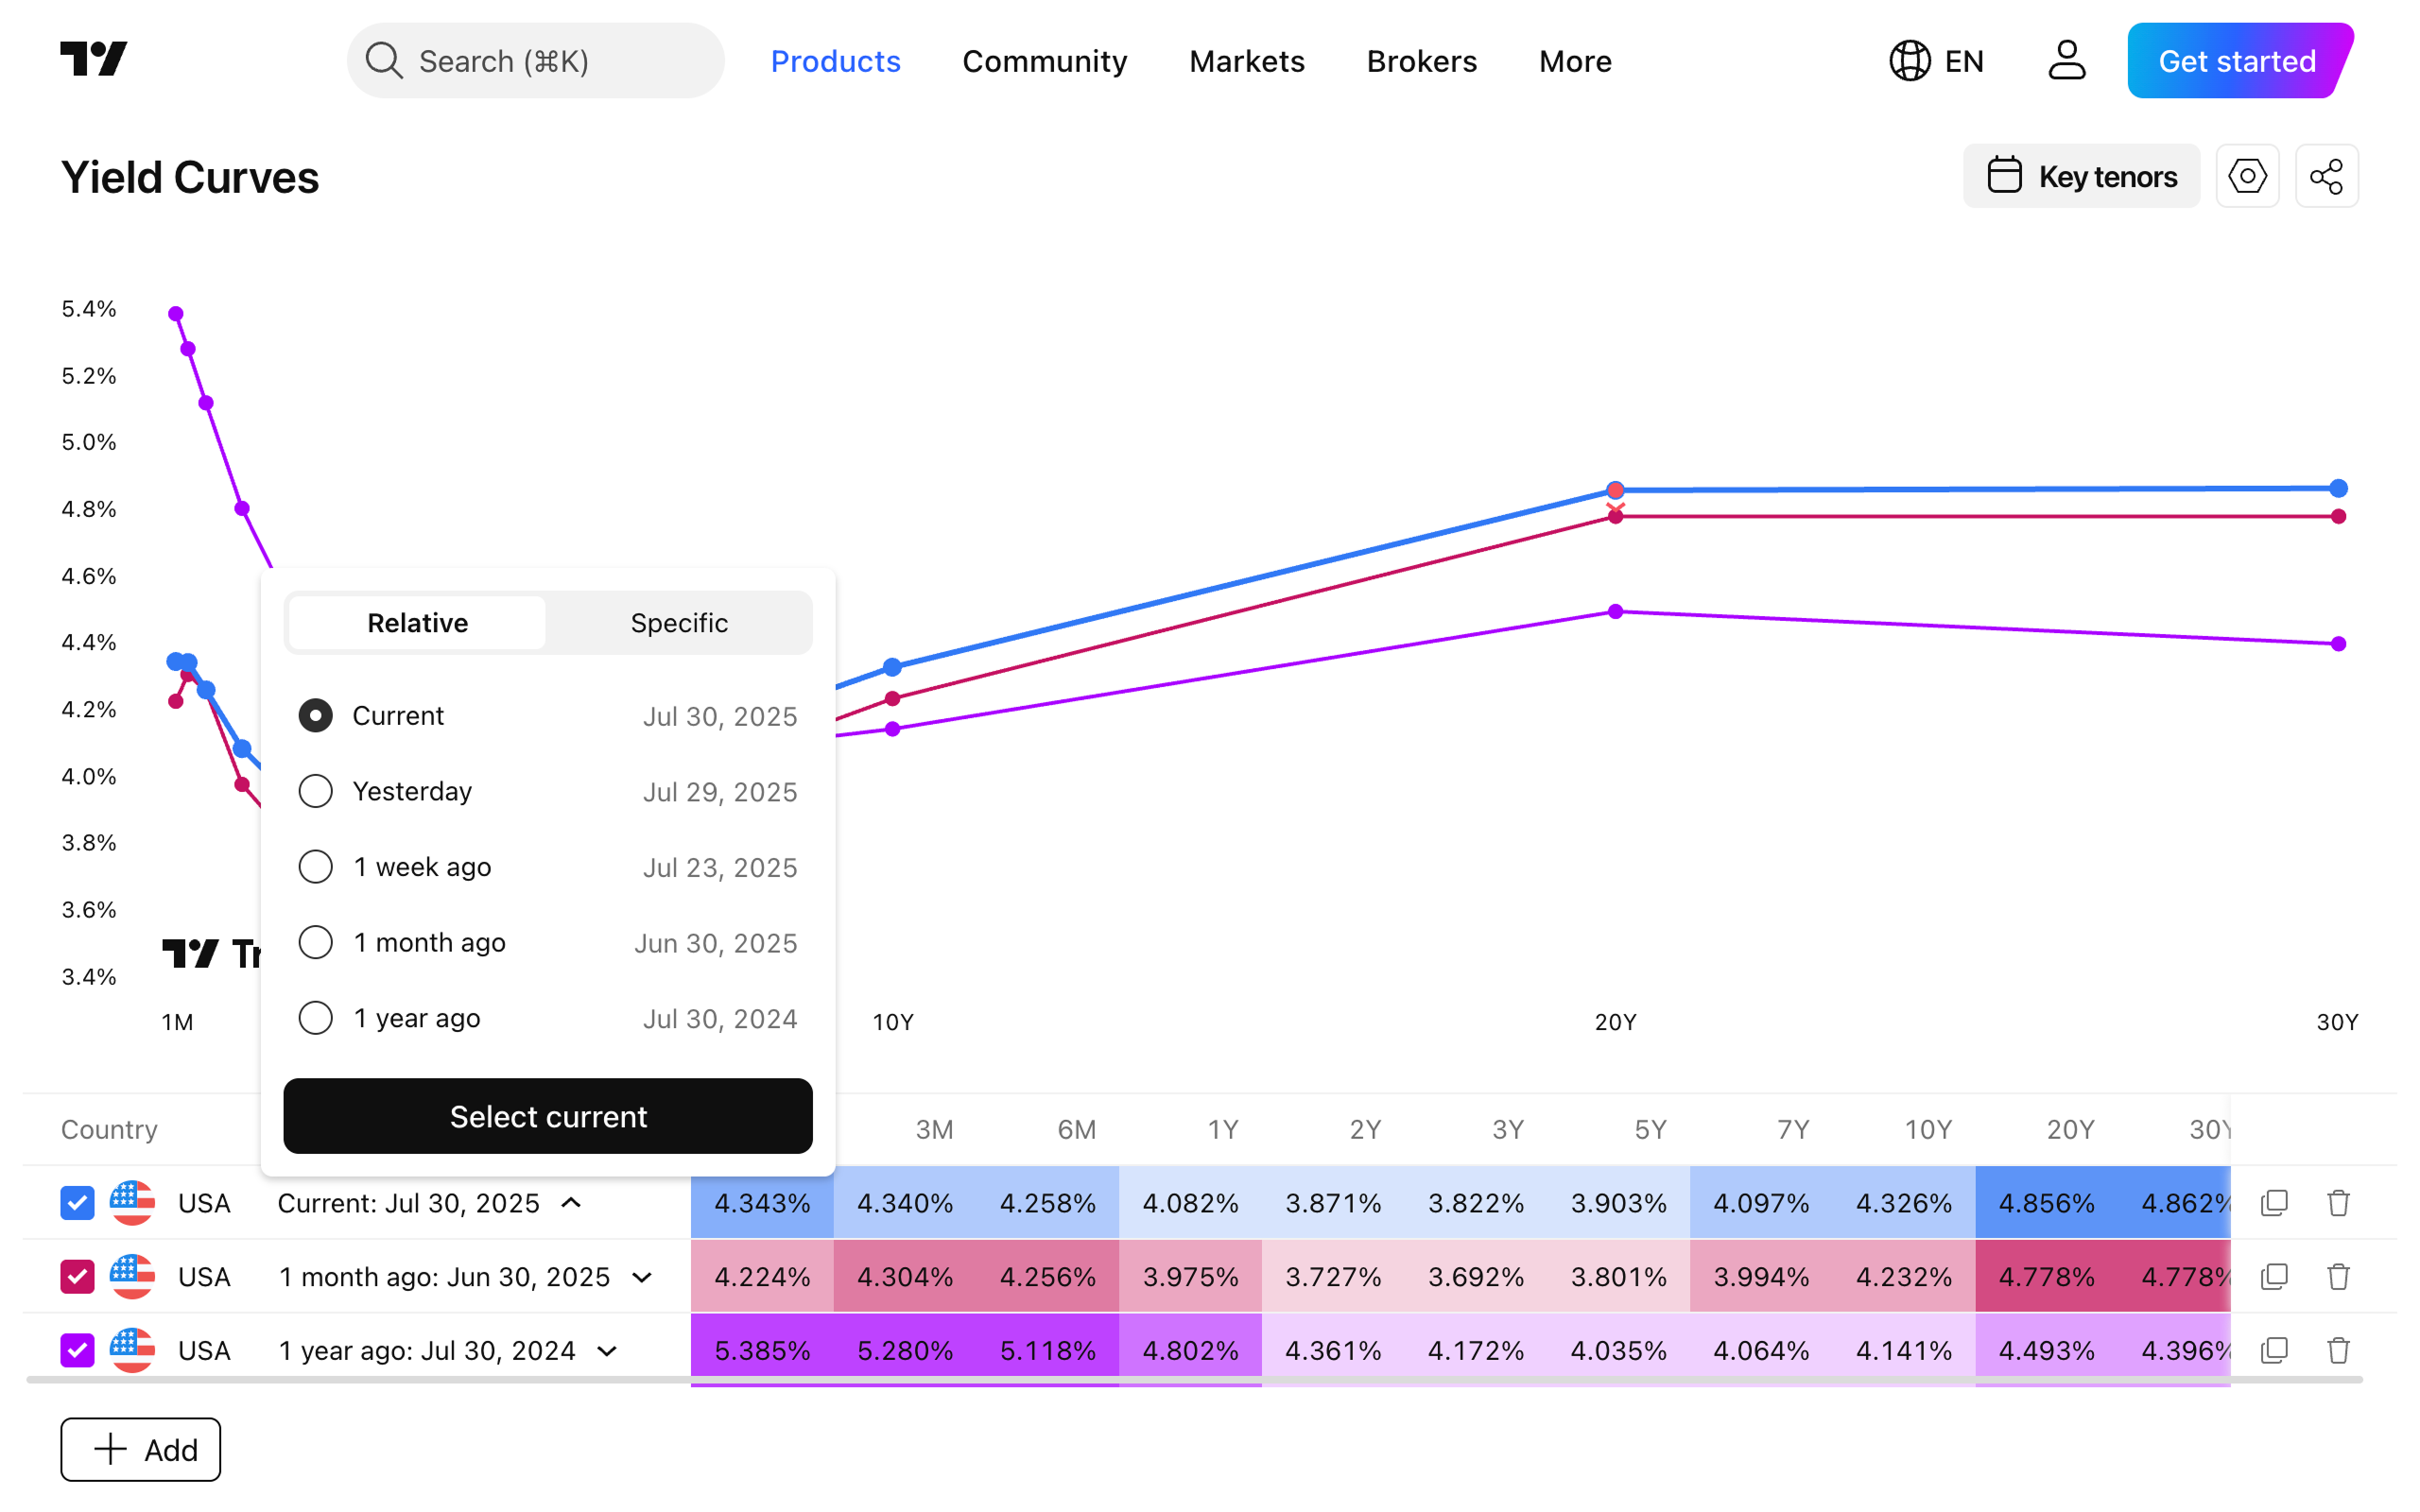Open the chart settings hexagon icon
2420x1512 pixels.
[x=2247, y=177]
